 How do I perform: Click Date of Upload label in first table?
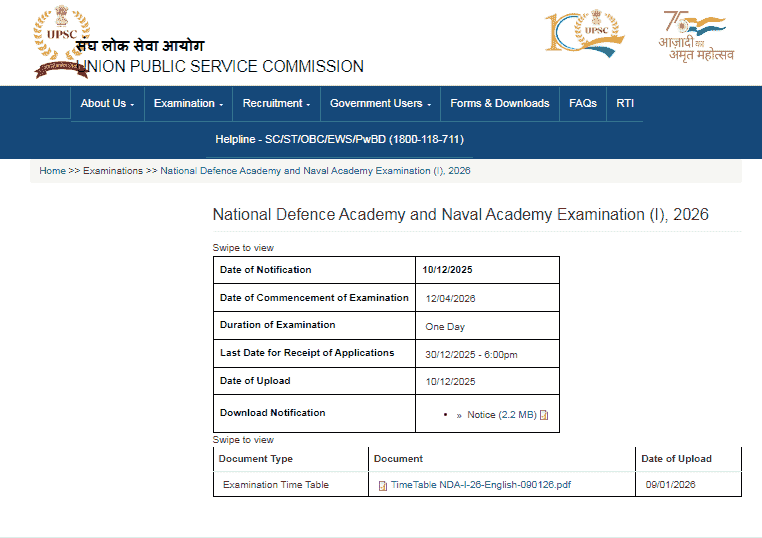255,381
